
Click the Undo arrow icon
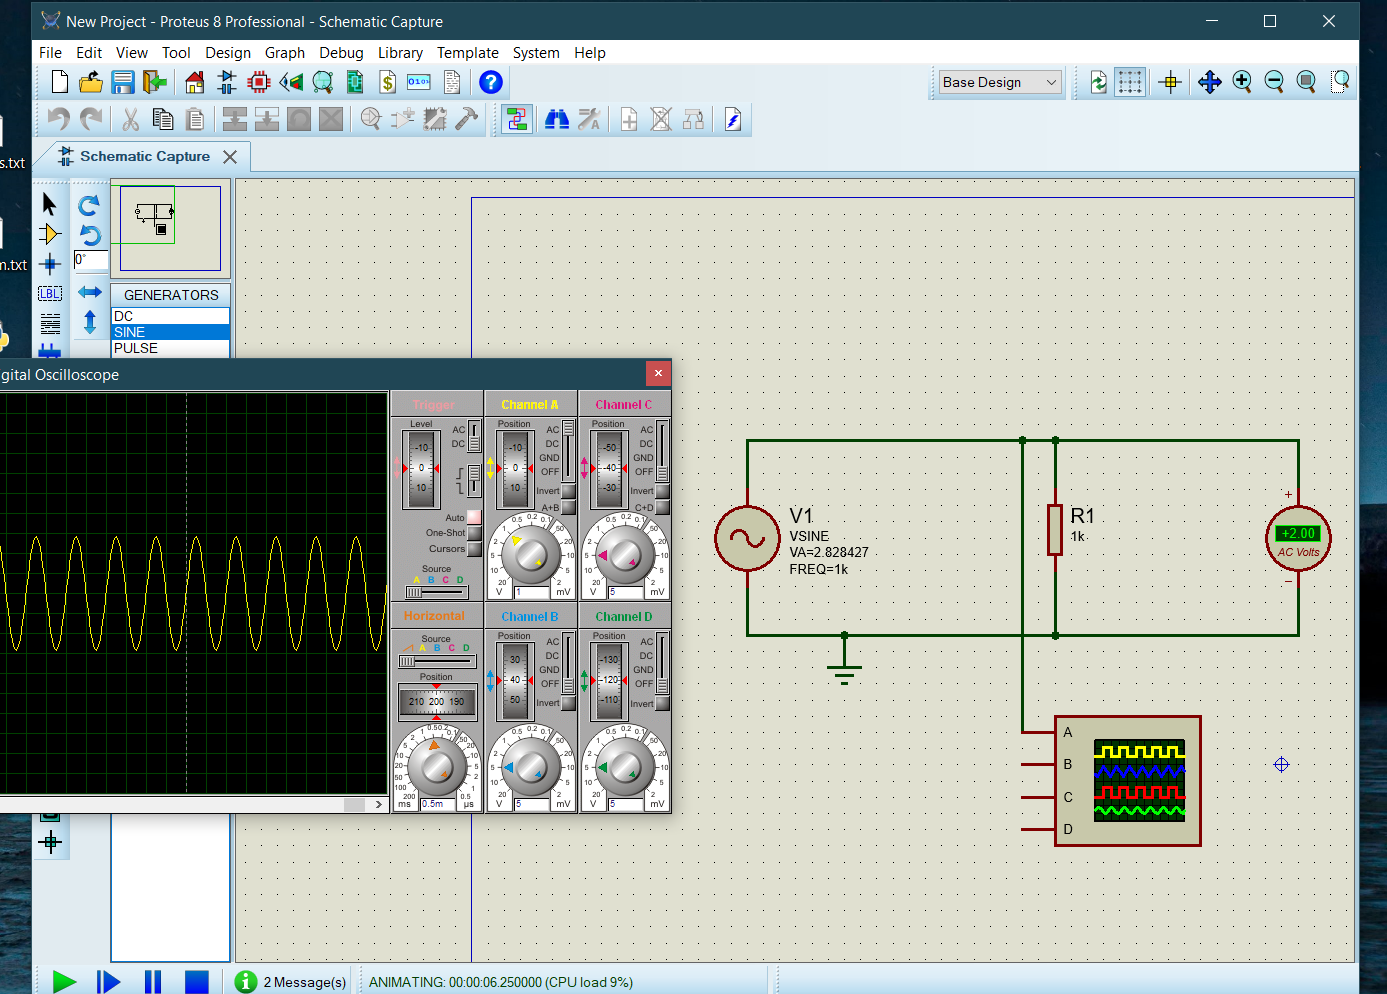[x=59, y=120]
